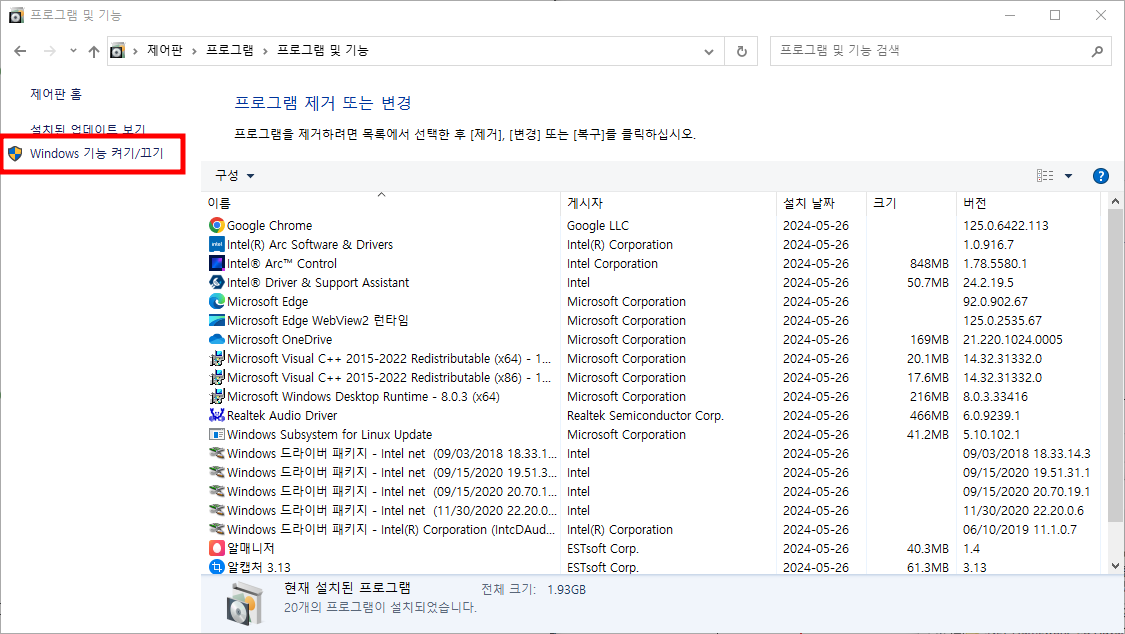This screenshot has width=1125, height=634.
Task: Click driver package icon for 18.33.1 Intel net
Action: point(217,453)
